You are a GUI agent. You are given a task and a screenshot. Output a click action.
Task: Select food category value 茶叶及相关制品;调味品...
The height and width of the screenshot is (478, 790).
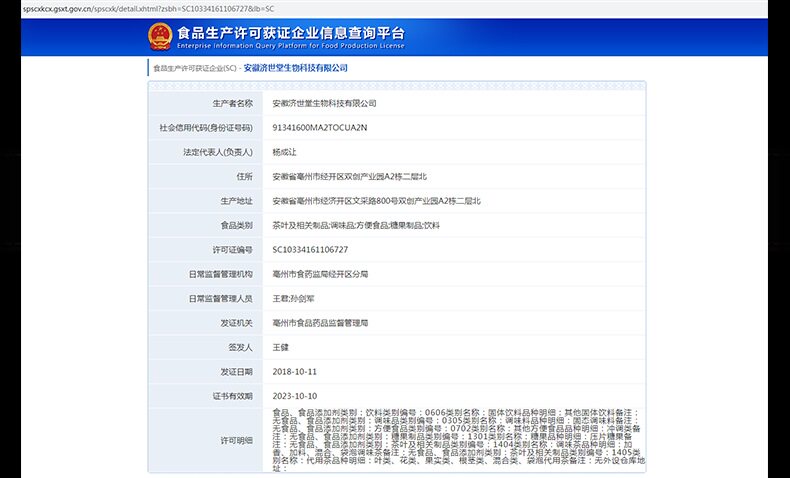(356, 226)
